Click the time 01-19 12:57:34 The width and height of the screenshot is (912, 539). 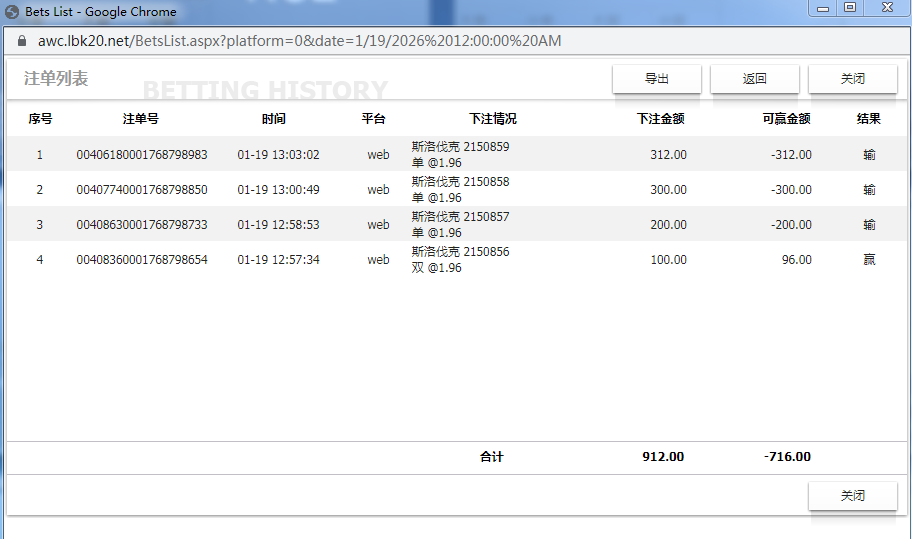pyautogui.click(x=278, y=259)
